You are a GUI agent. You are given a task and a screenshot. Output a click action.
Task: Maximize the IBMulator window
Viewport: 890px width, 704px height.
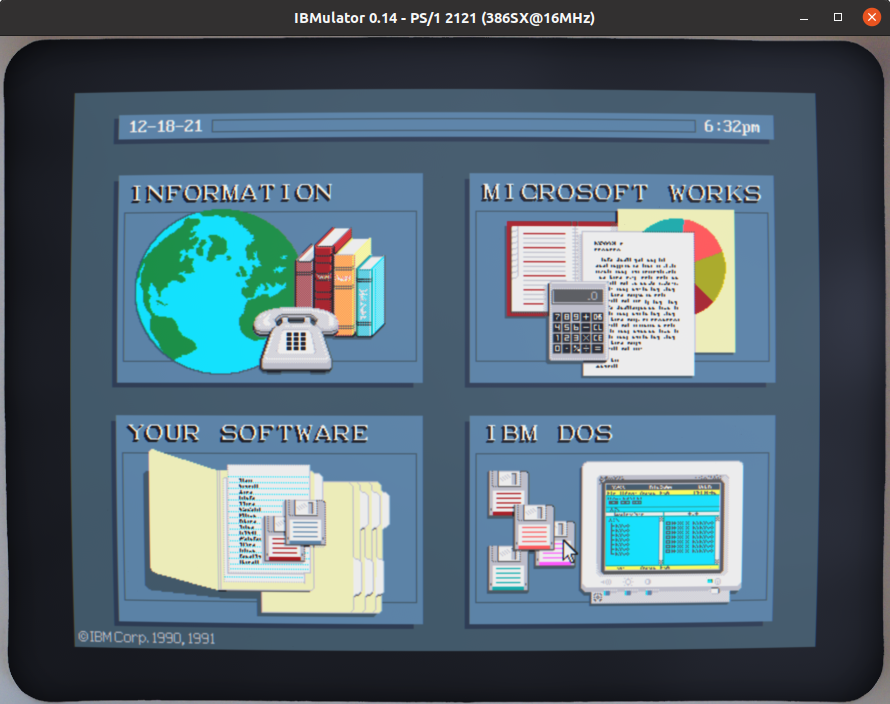[838, 18]
